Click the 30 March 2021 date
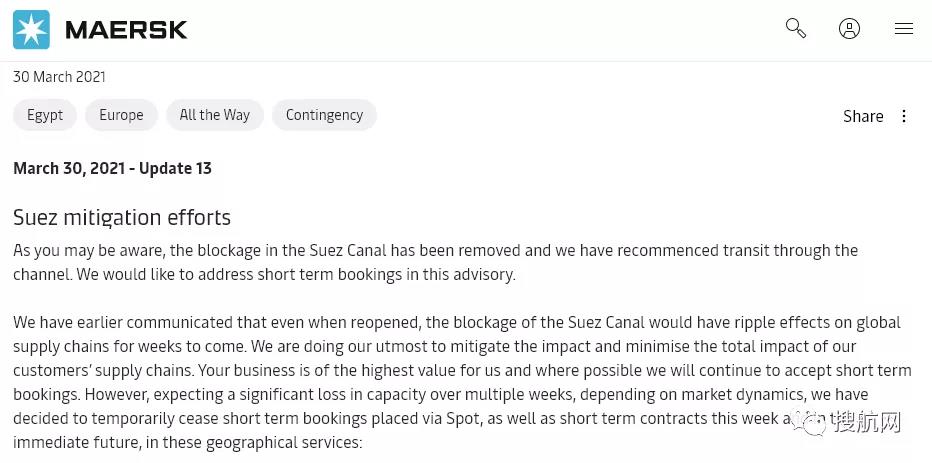932x463 pixels. click(x=59, y=77)
